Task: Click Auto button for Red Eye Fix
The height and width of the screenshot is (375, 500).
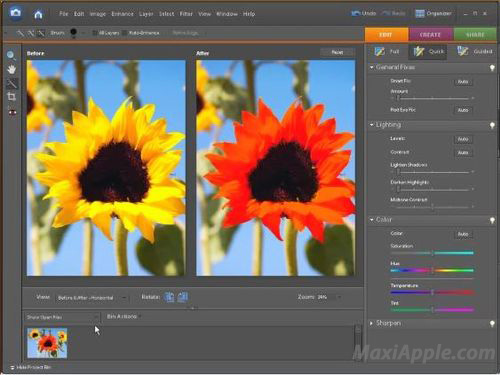Action: 463,110
